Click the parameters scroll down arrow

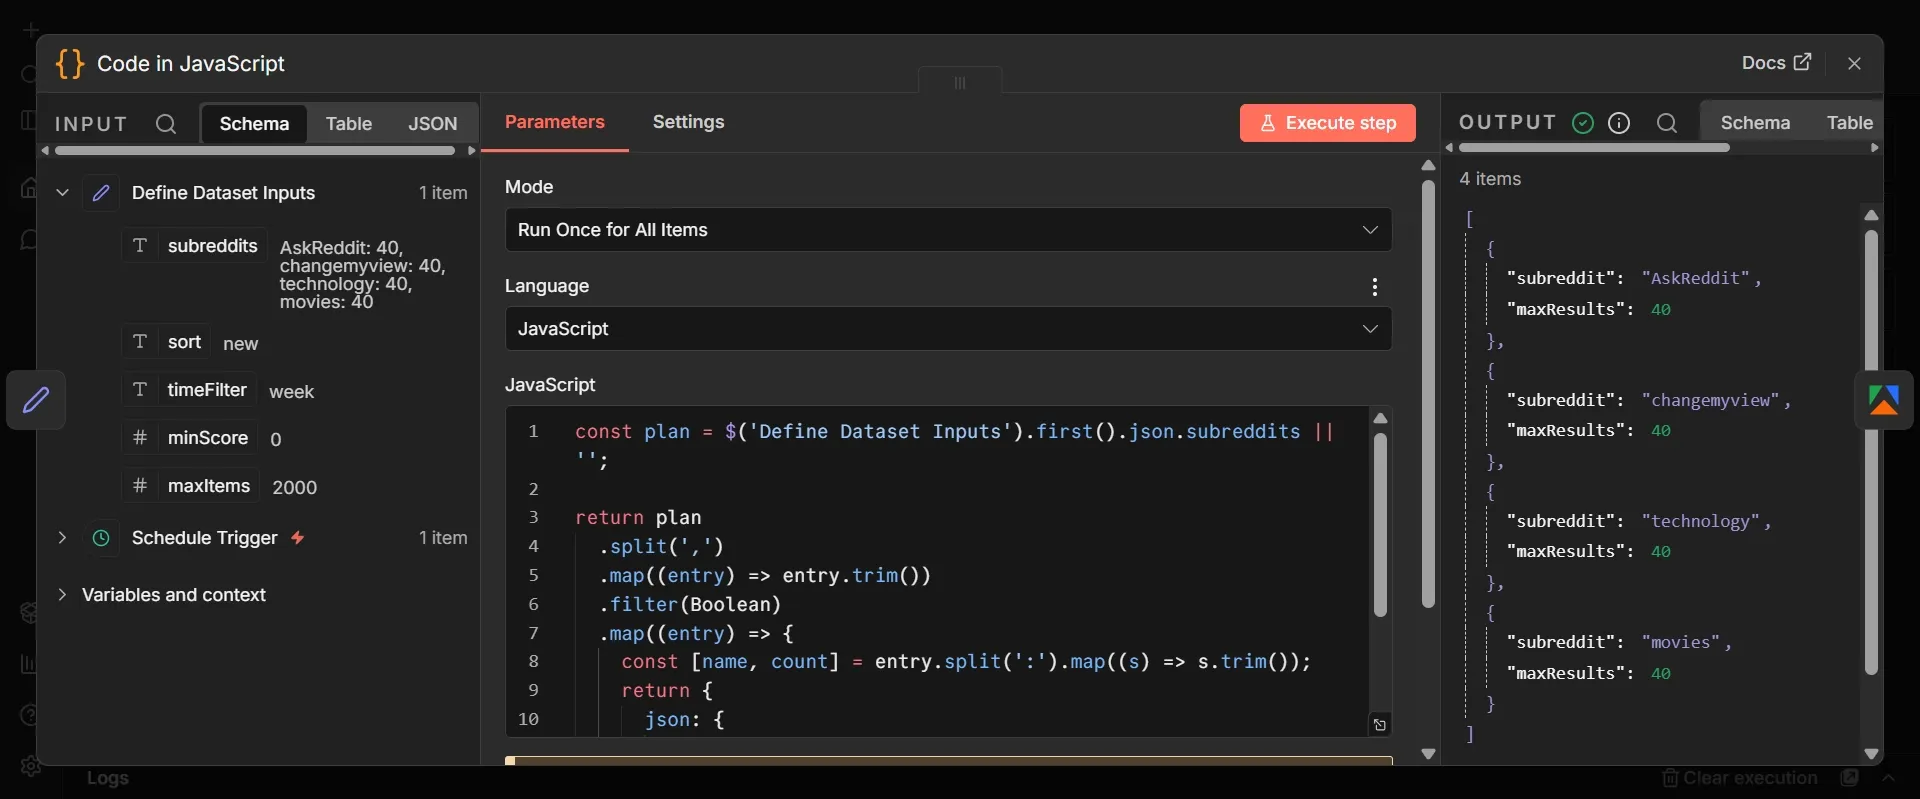1428,754
